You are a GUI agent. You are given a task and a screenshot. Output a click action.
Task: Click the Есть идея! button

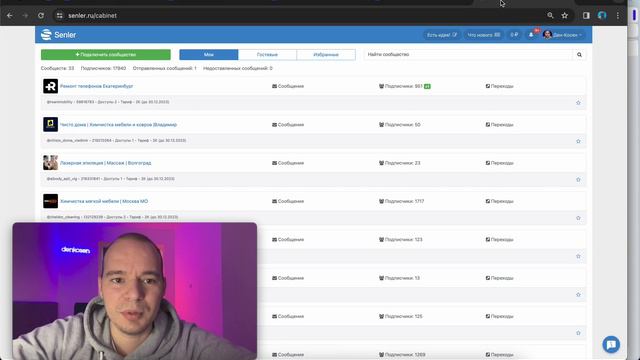[x=442, y=35]
